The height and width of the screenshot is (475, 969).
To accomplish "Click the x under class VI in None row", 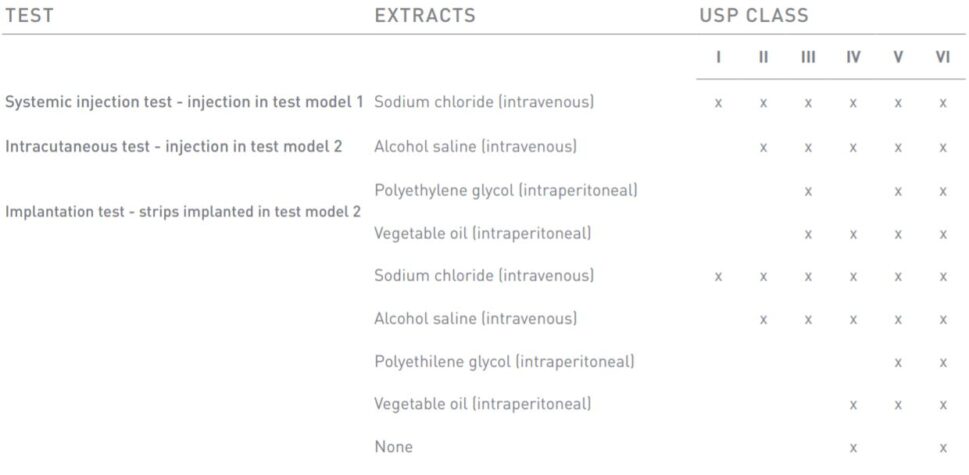I will tap(942, 448).
